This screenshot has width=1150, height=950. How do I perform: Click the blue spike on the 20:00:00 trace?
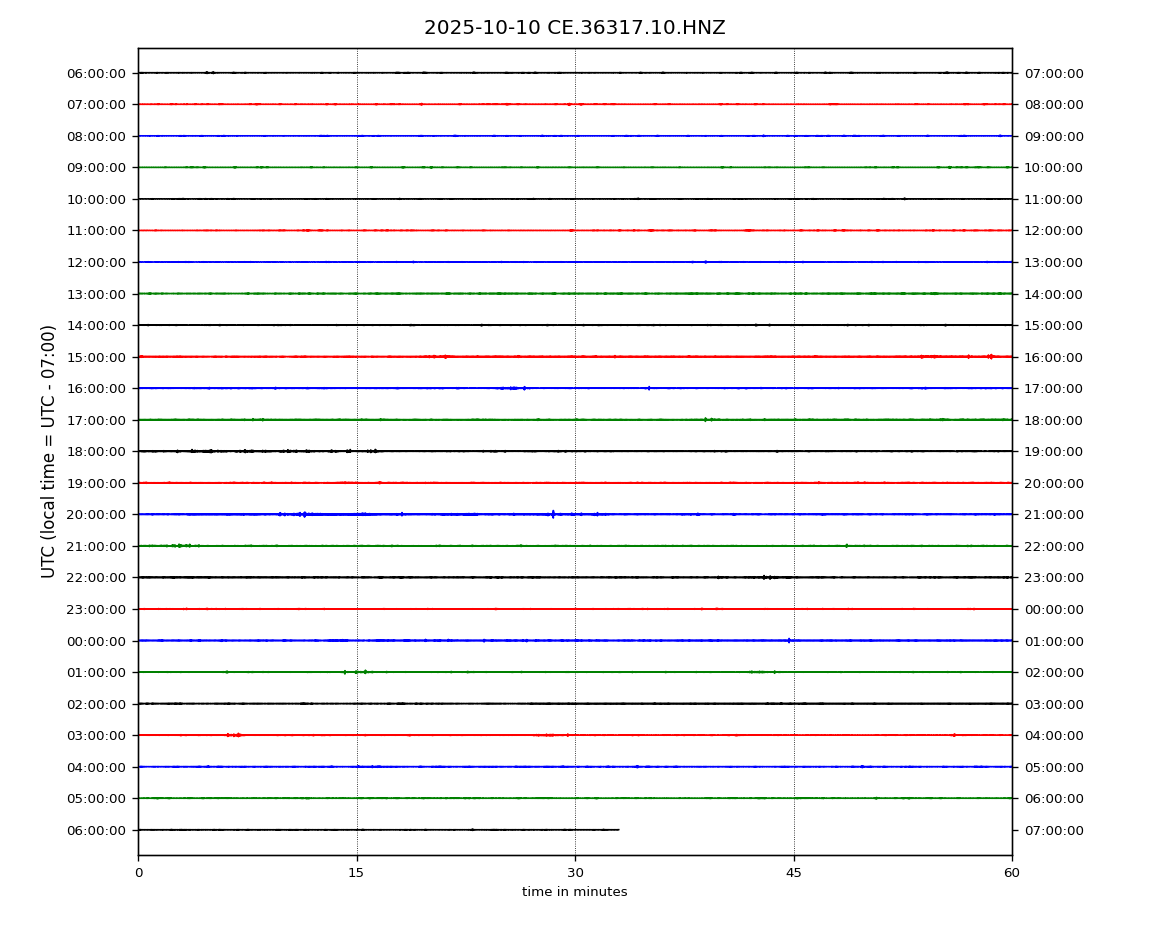[x=553, y=514]
